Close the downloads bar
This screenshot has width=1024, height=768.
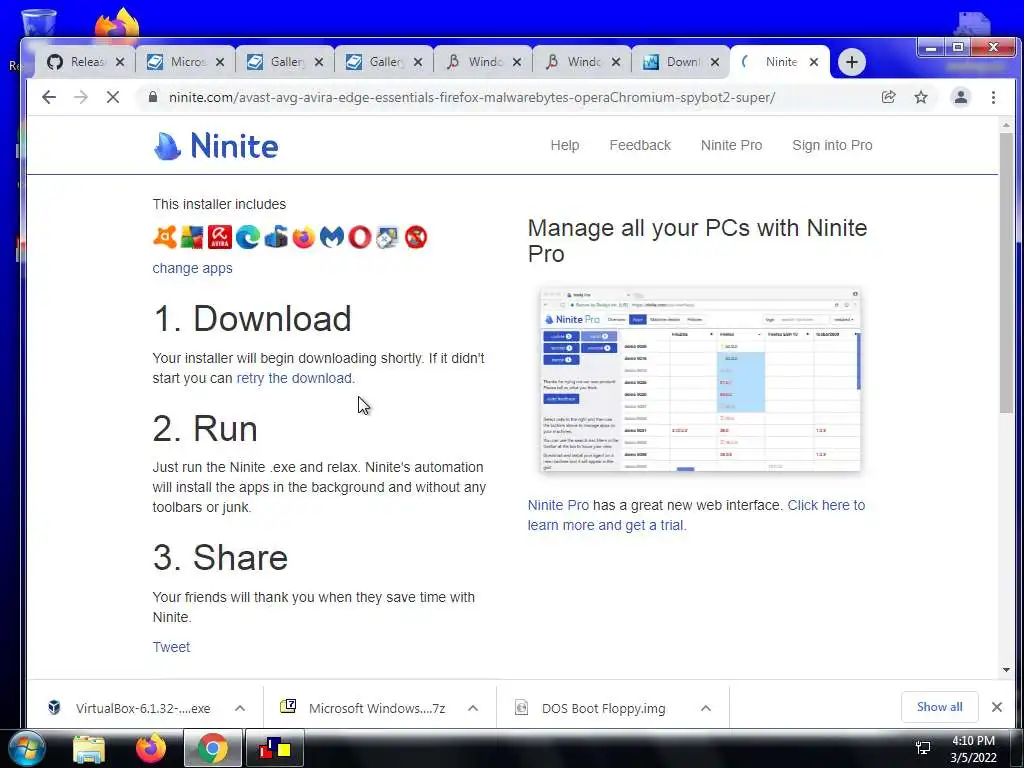coord(997,707)
